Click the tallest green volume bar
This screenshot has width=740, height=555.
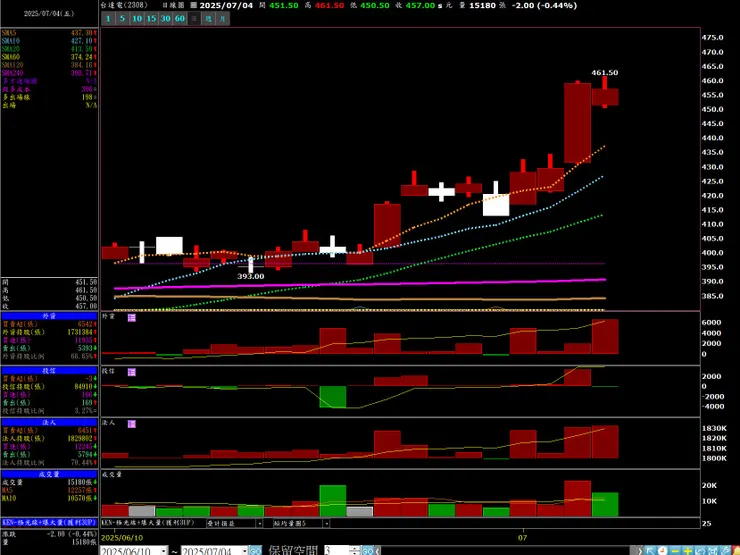333,501
